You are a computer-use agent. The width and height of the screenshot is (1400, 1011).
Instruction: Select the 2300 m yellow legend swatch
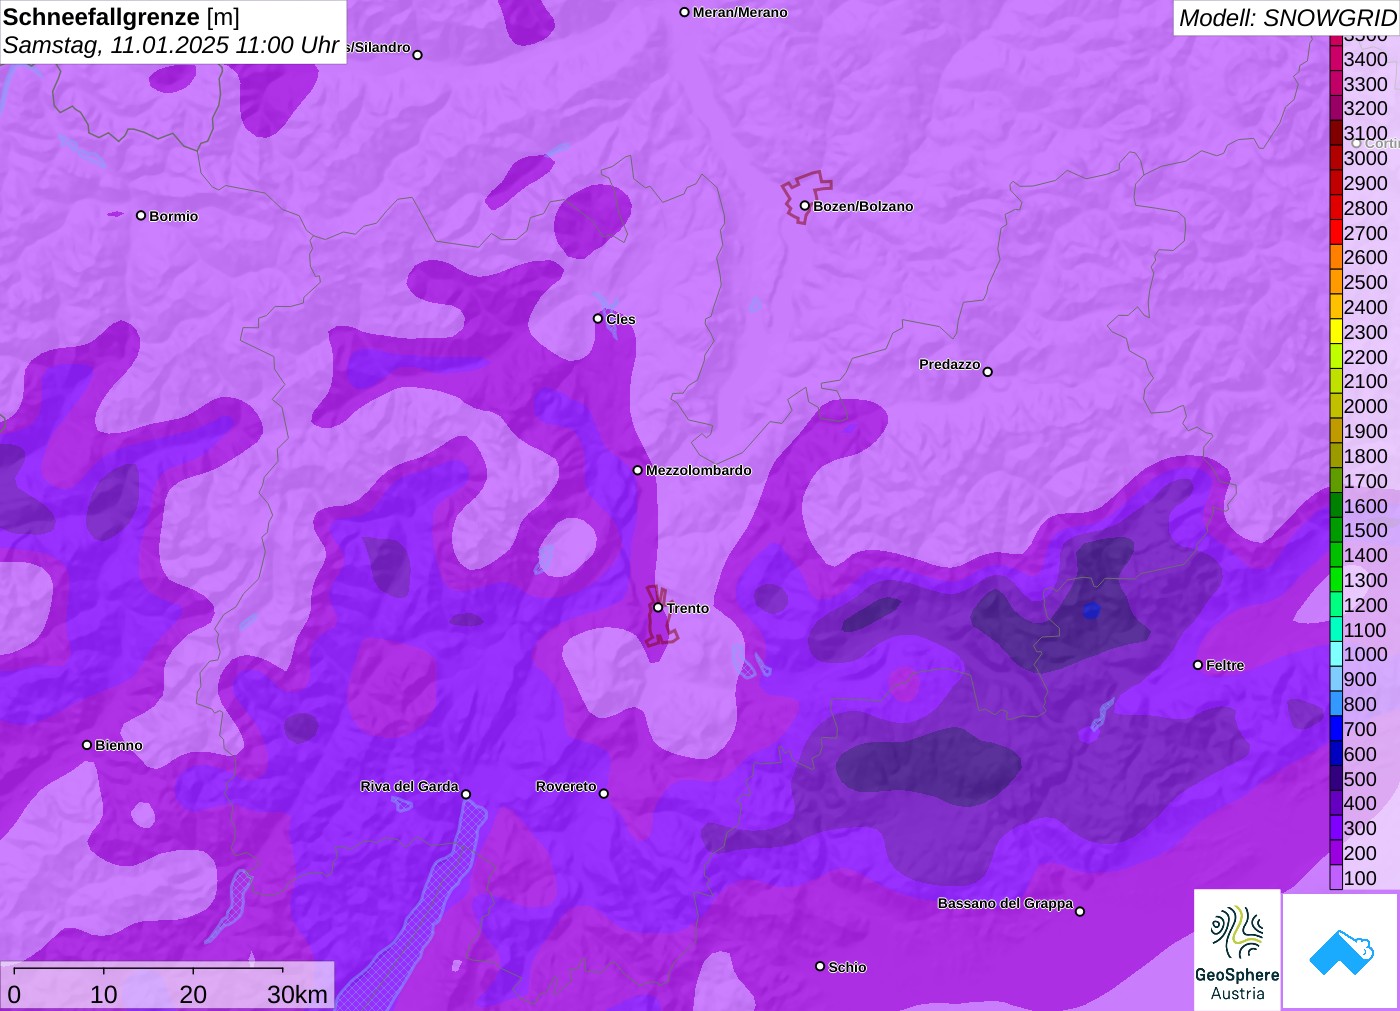pos(1336,332)
